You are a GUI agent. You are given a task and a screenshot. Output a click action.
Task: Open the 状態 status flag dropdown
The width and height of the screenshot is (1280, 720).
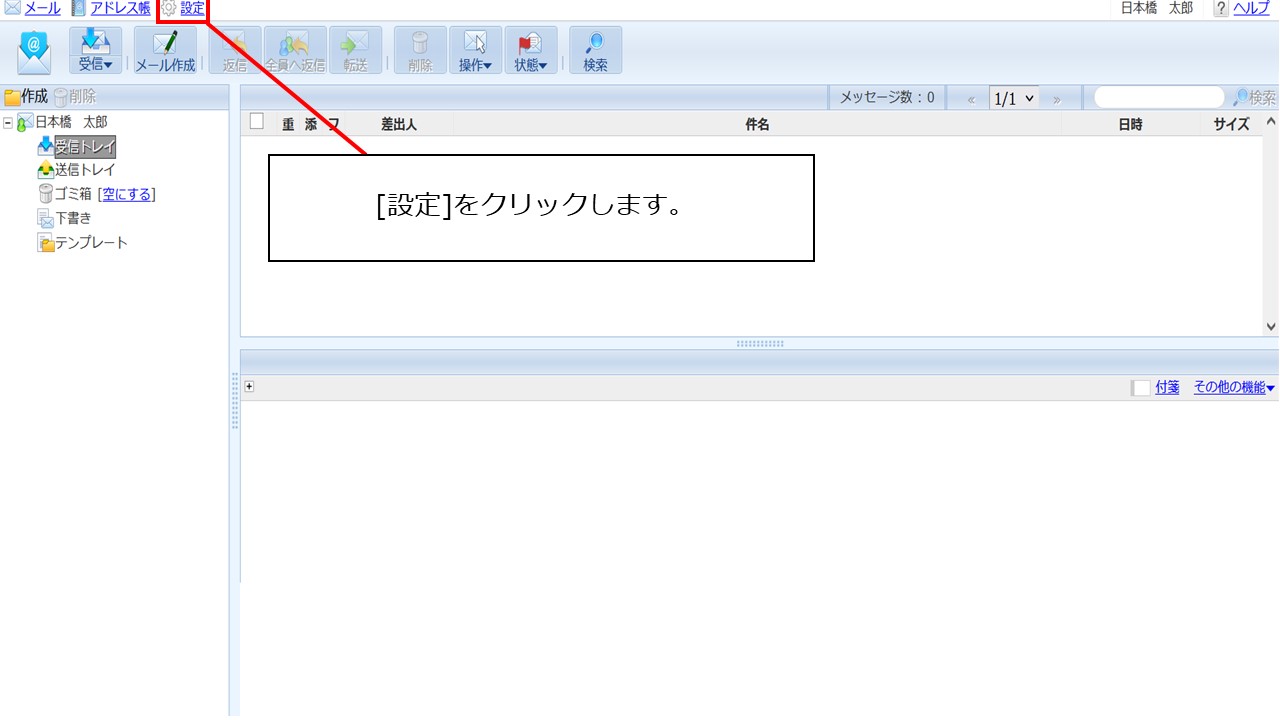pyautogui.click(x=531, y=50)
